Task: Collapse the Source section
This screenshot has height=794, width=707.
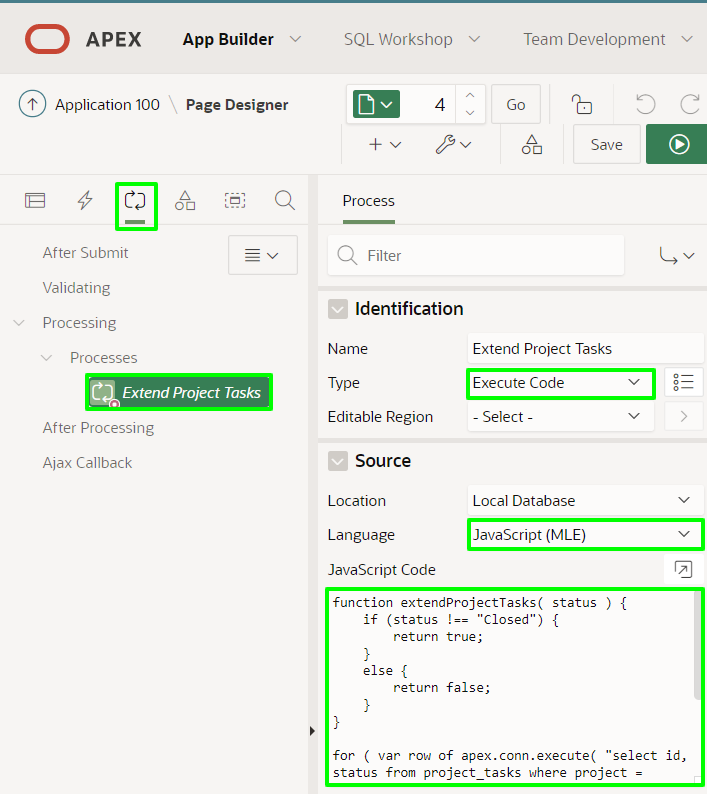Action: [338, 461]
